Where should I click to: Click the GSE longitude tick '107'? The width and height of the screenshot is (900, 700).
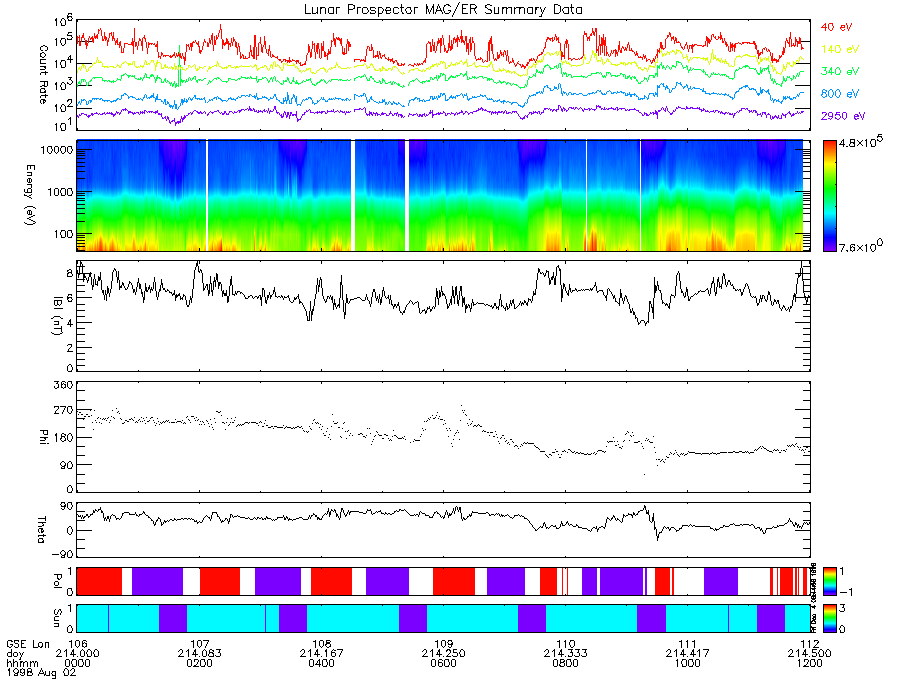pyautogui.click(x=200, y=644)
